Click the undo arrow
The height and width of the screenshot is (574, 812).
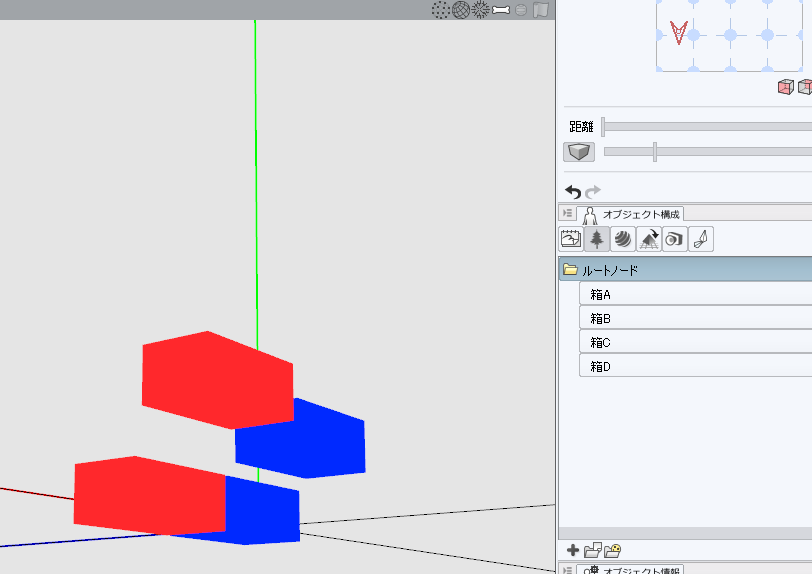[573, 191]
